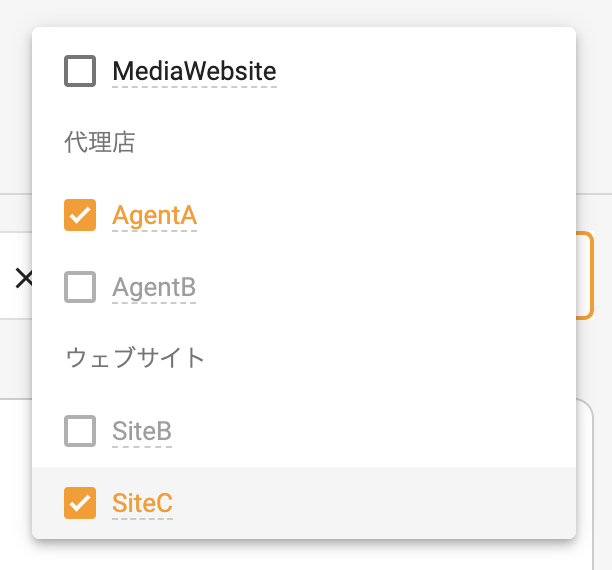612x570 pixels.
Task: Dismiss dropdown by clicking gray area above
Action: click(x=300, y=12)
